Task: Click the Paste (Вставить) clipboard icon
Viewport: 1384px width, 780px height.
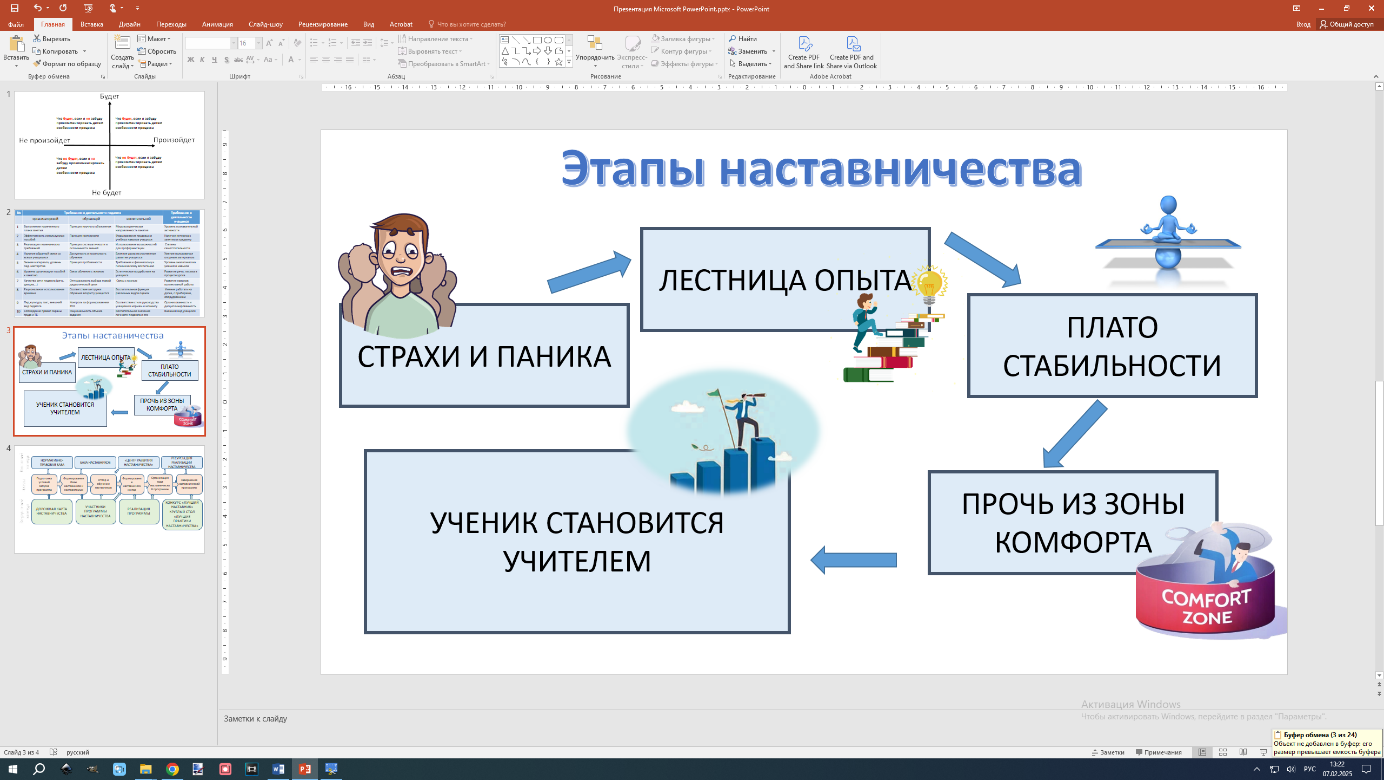Action: pyautogui.click(x=16, y=44)
